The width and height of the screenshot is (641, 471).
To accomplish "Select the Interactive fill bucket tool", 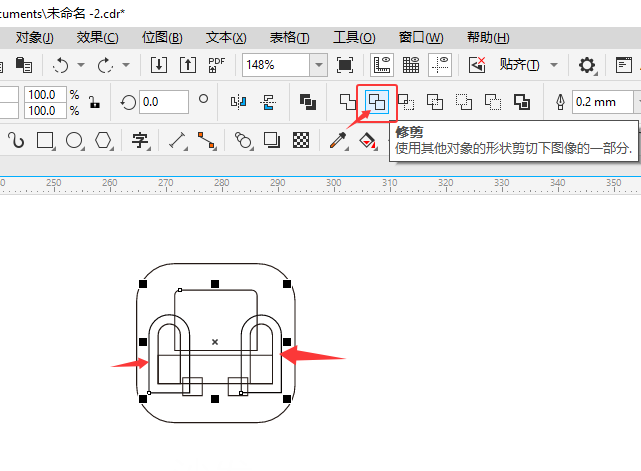I will click(x=368, y=140).
